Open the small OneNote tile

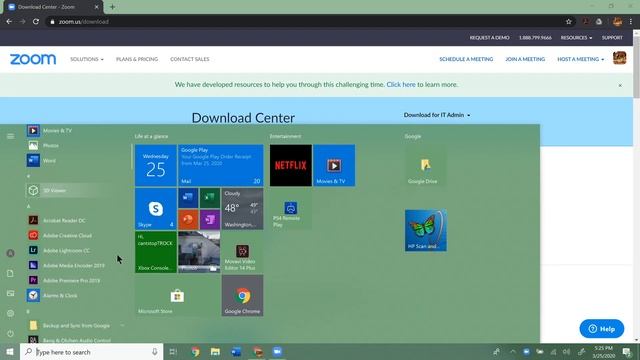(210, 220)
